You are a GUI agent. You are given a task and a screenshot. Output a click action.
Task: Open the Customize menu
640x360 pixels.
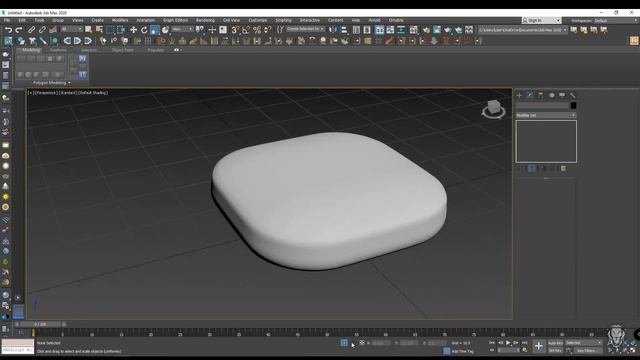click(x=258, y=20)
